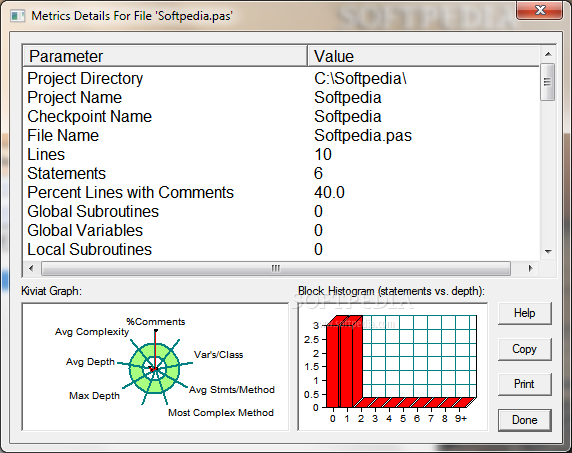Close dialog with Done button
Screen dimensions: 572x453
[525, 420]
